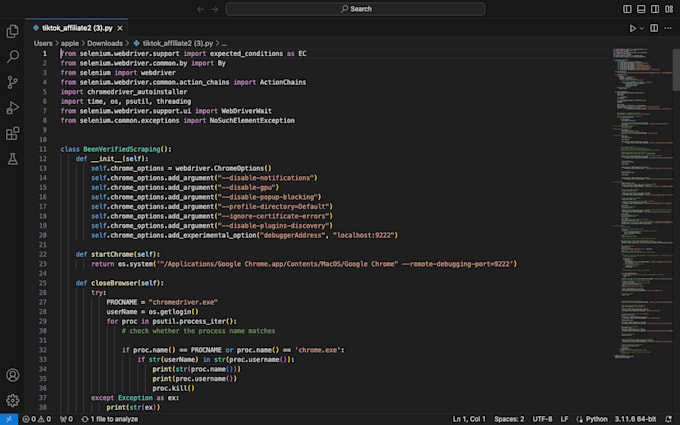The height and width of the screenshot is (425, 680).
Task: Close the tiktok_affiliate2 (3).py tab
Action: click(x=120, y=28)
